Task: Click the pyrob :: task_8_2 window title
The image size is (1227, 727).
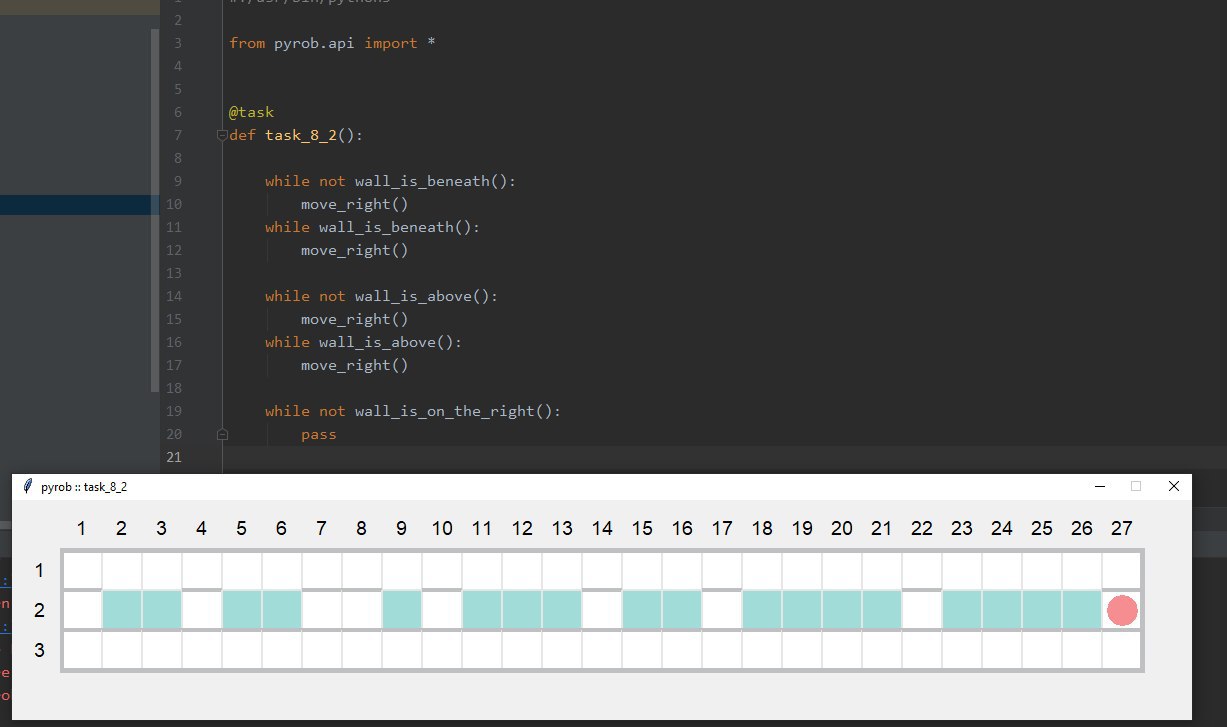Action: coord(84,487)
